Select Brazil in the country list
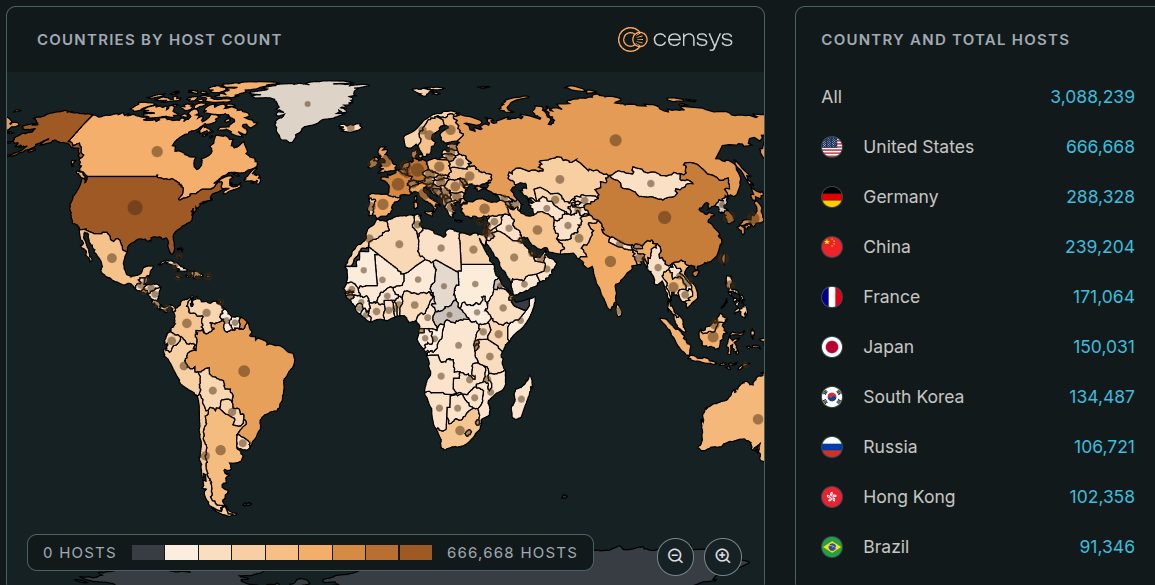Screen dimensions: 1155x585 pos(977,547)
